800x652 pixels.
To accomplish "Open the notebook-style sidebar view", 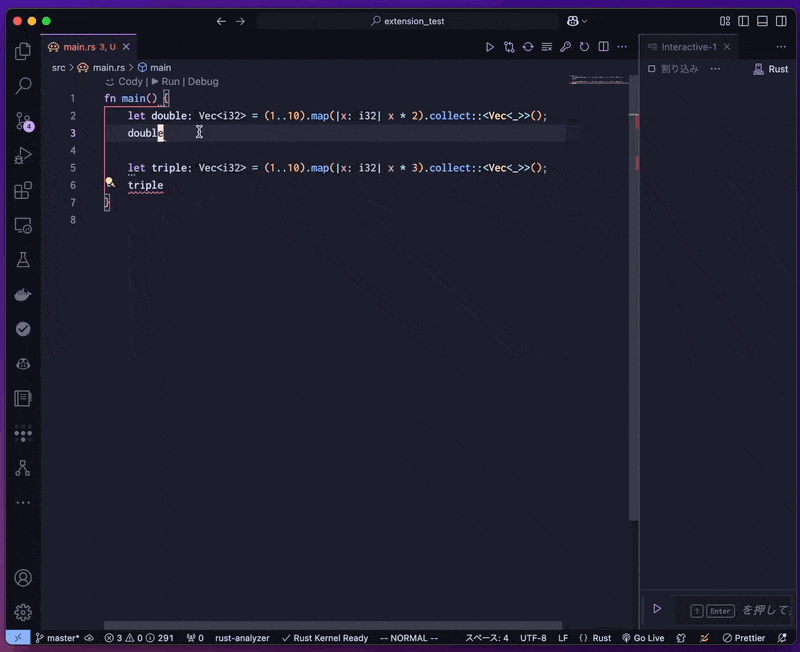I will tap(23, 398).
